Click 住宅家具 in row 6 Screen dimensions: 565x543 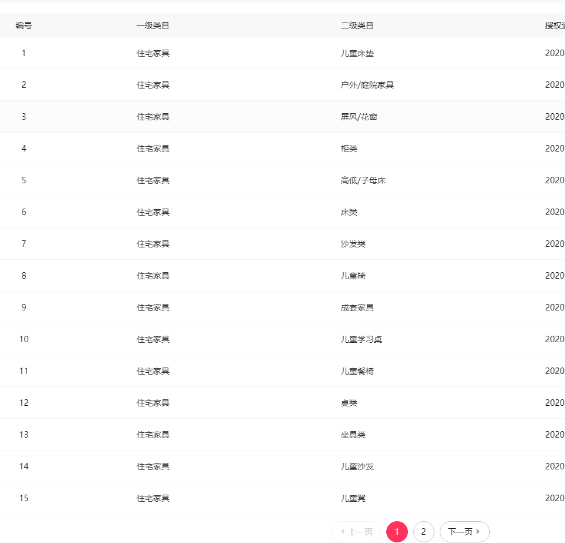point(153,212)
